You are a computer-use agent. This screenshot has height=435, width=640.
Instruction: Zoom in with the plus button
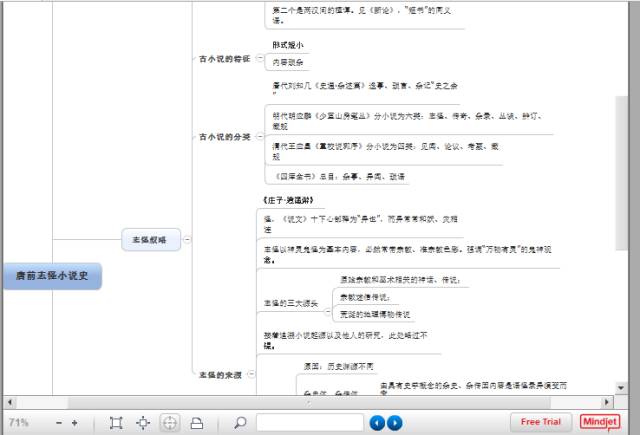pyautogui.click(x=74, y=423)
